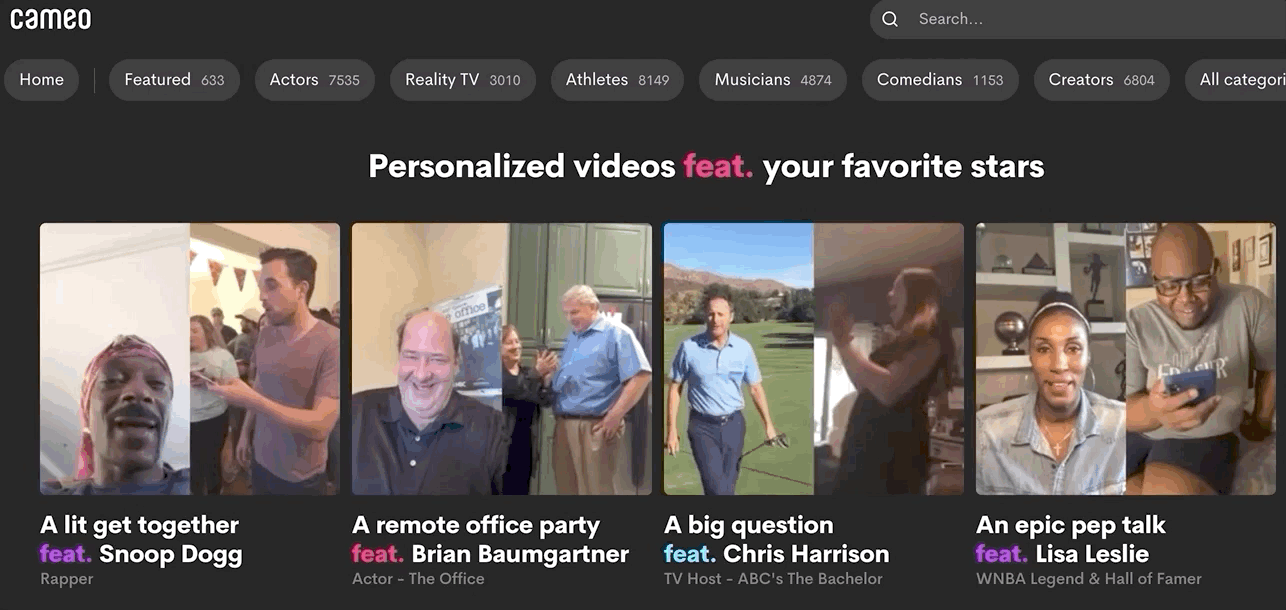Screen dimensions: 1286x610
Task: Go to the Home category
Action: point(42,80)
